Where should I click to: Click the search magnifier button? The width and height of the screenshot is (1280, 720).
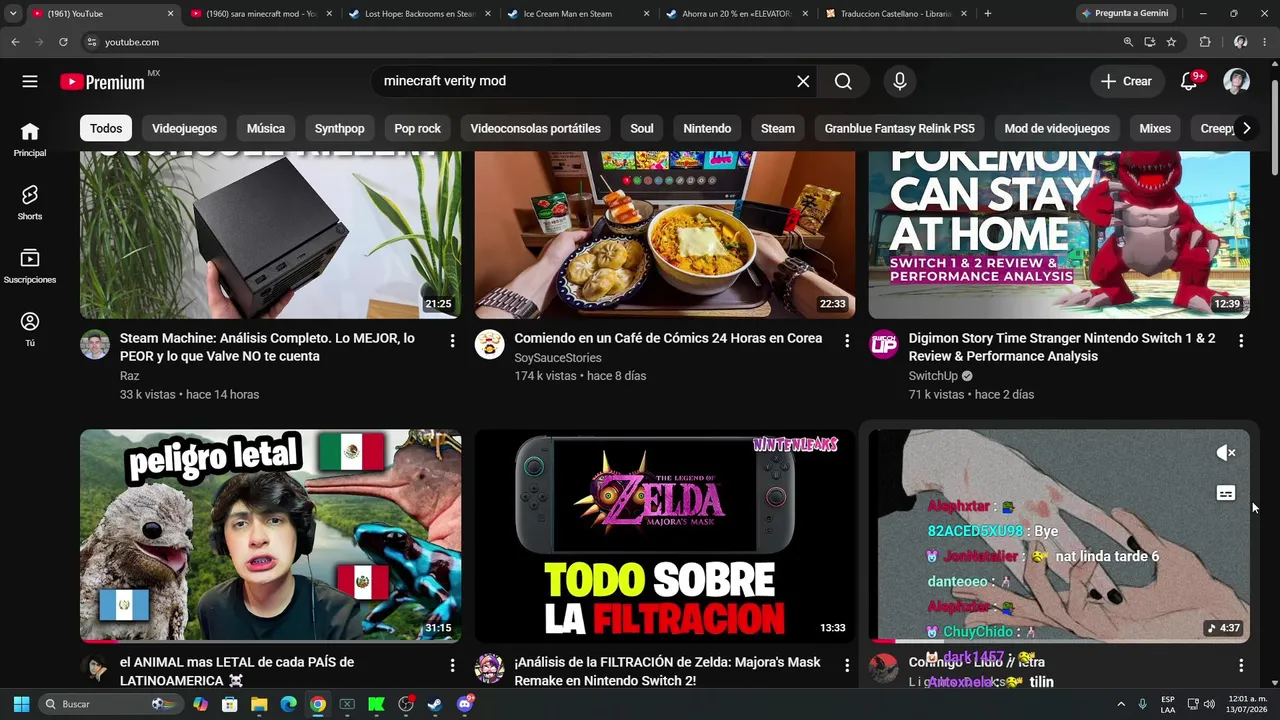coord(843,81)
